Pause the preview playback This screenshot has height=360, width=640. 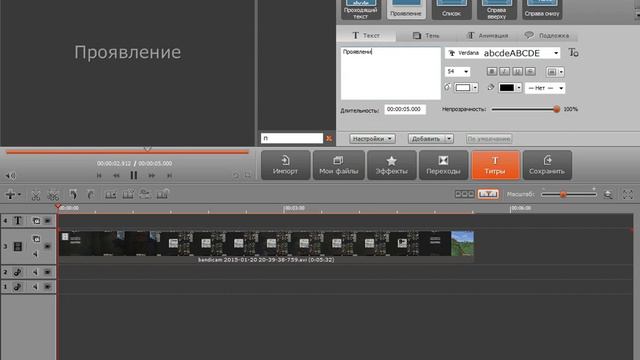point(133,176)
